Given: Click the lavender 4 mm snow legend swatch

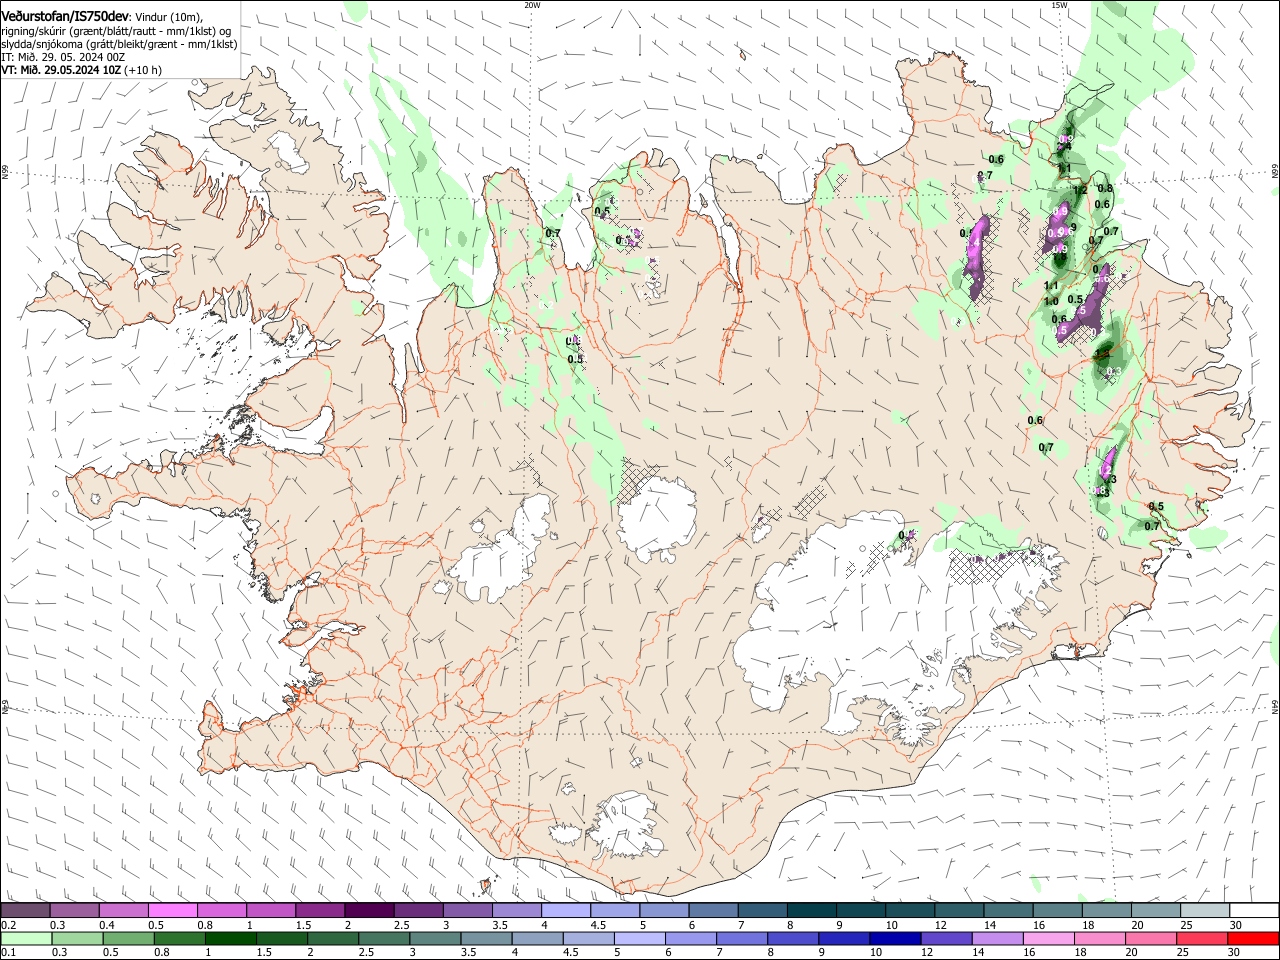Looking at the screenshot, I should click(x=566, y=910).
